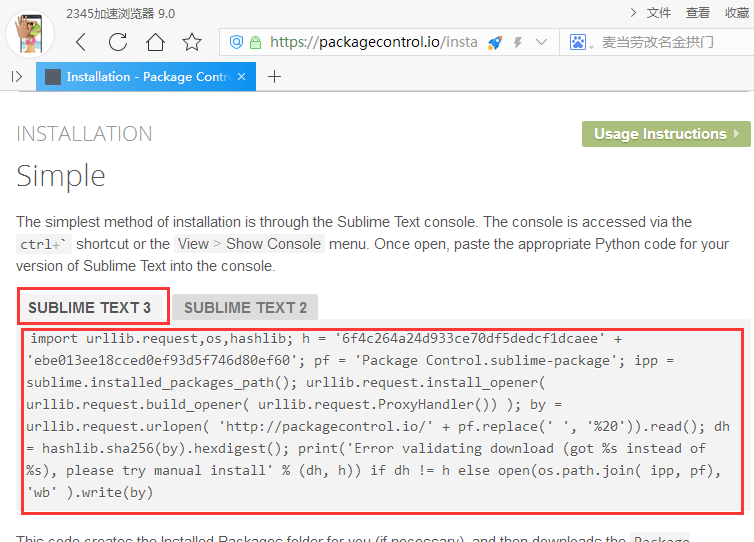
Task: Open a new tab with plus
Action: [274, 76]
